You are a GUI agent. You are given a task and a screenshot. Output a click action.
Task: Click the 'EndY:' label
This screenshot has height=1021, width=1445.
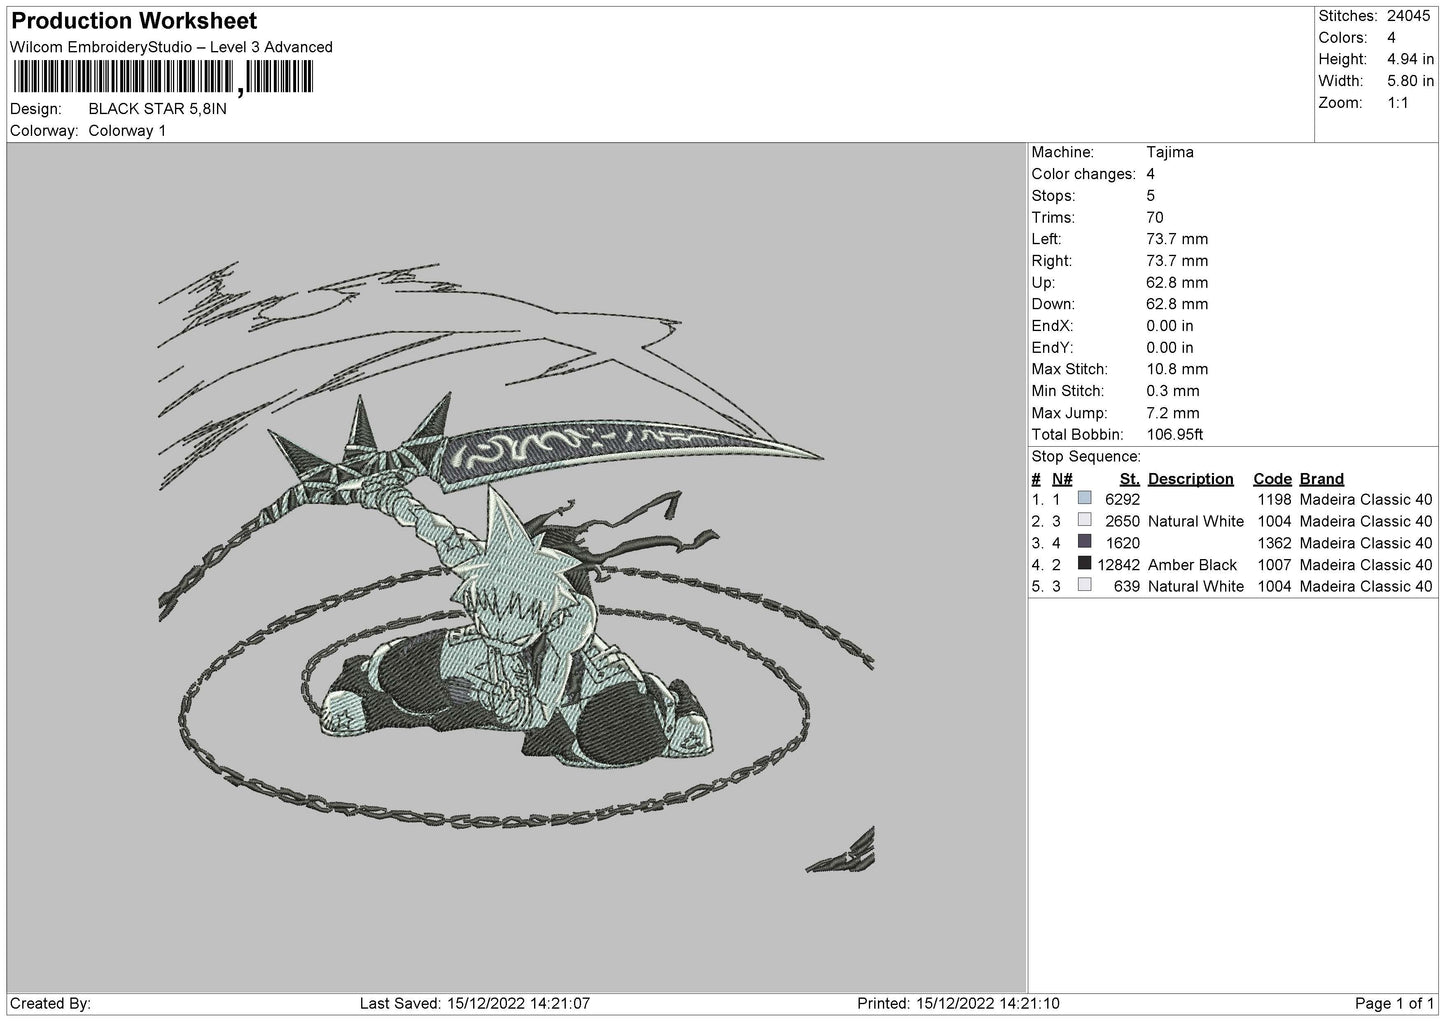point(1052,348)
